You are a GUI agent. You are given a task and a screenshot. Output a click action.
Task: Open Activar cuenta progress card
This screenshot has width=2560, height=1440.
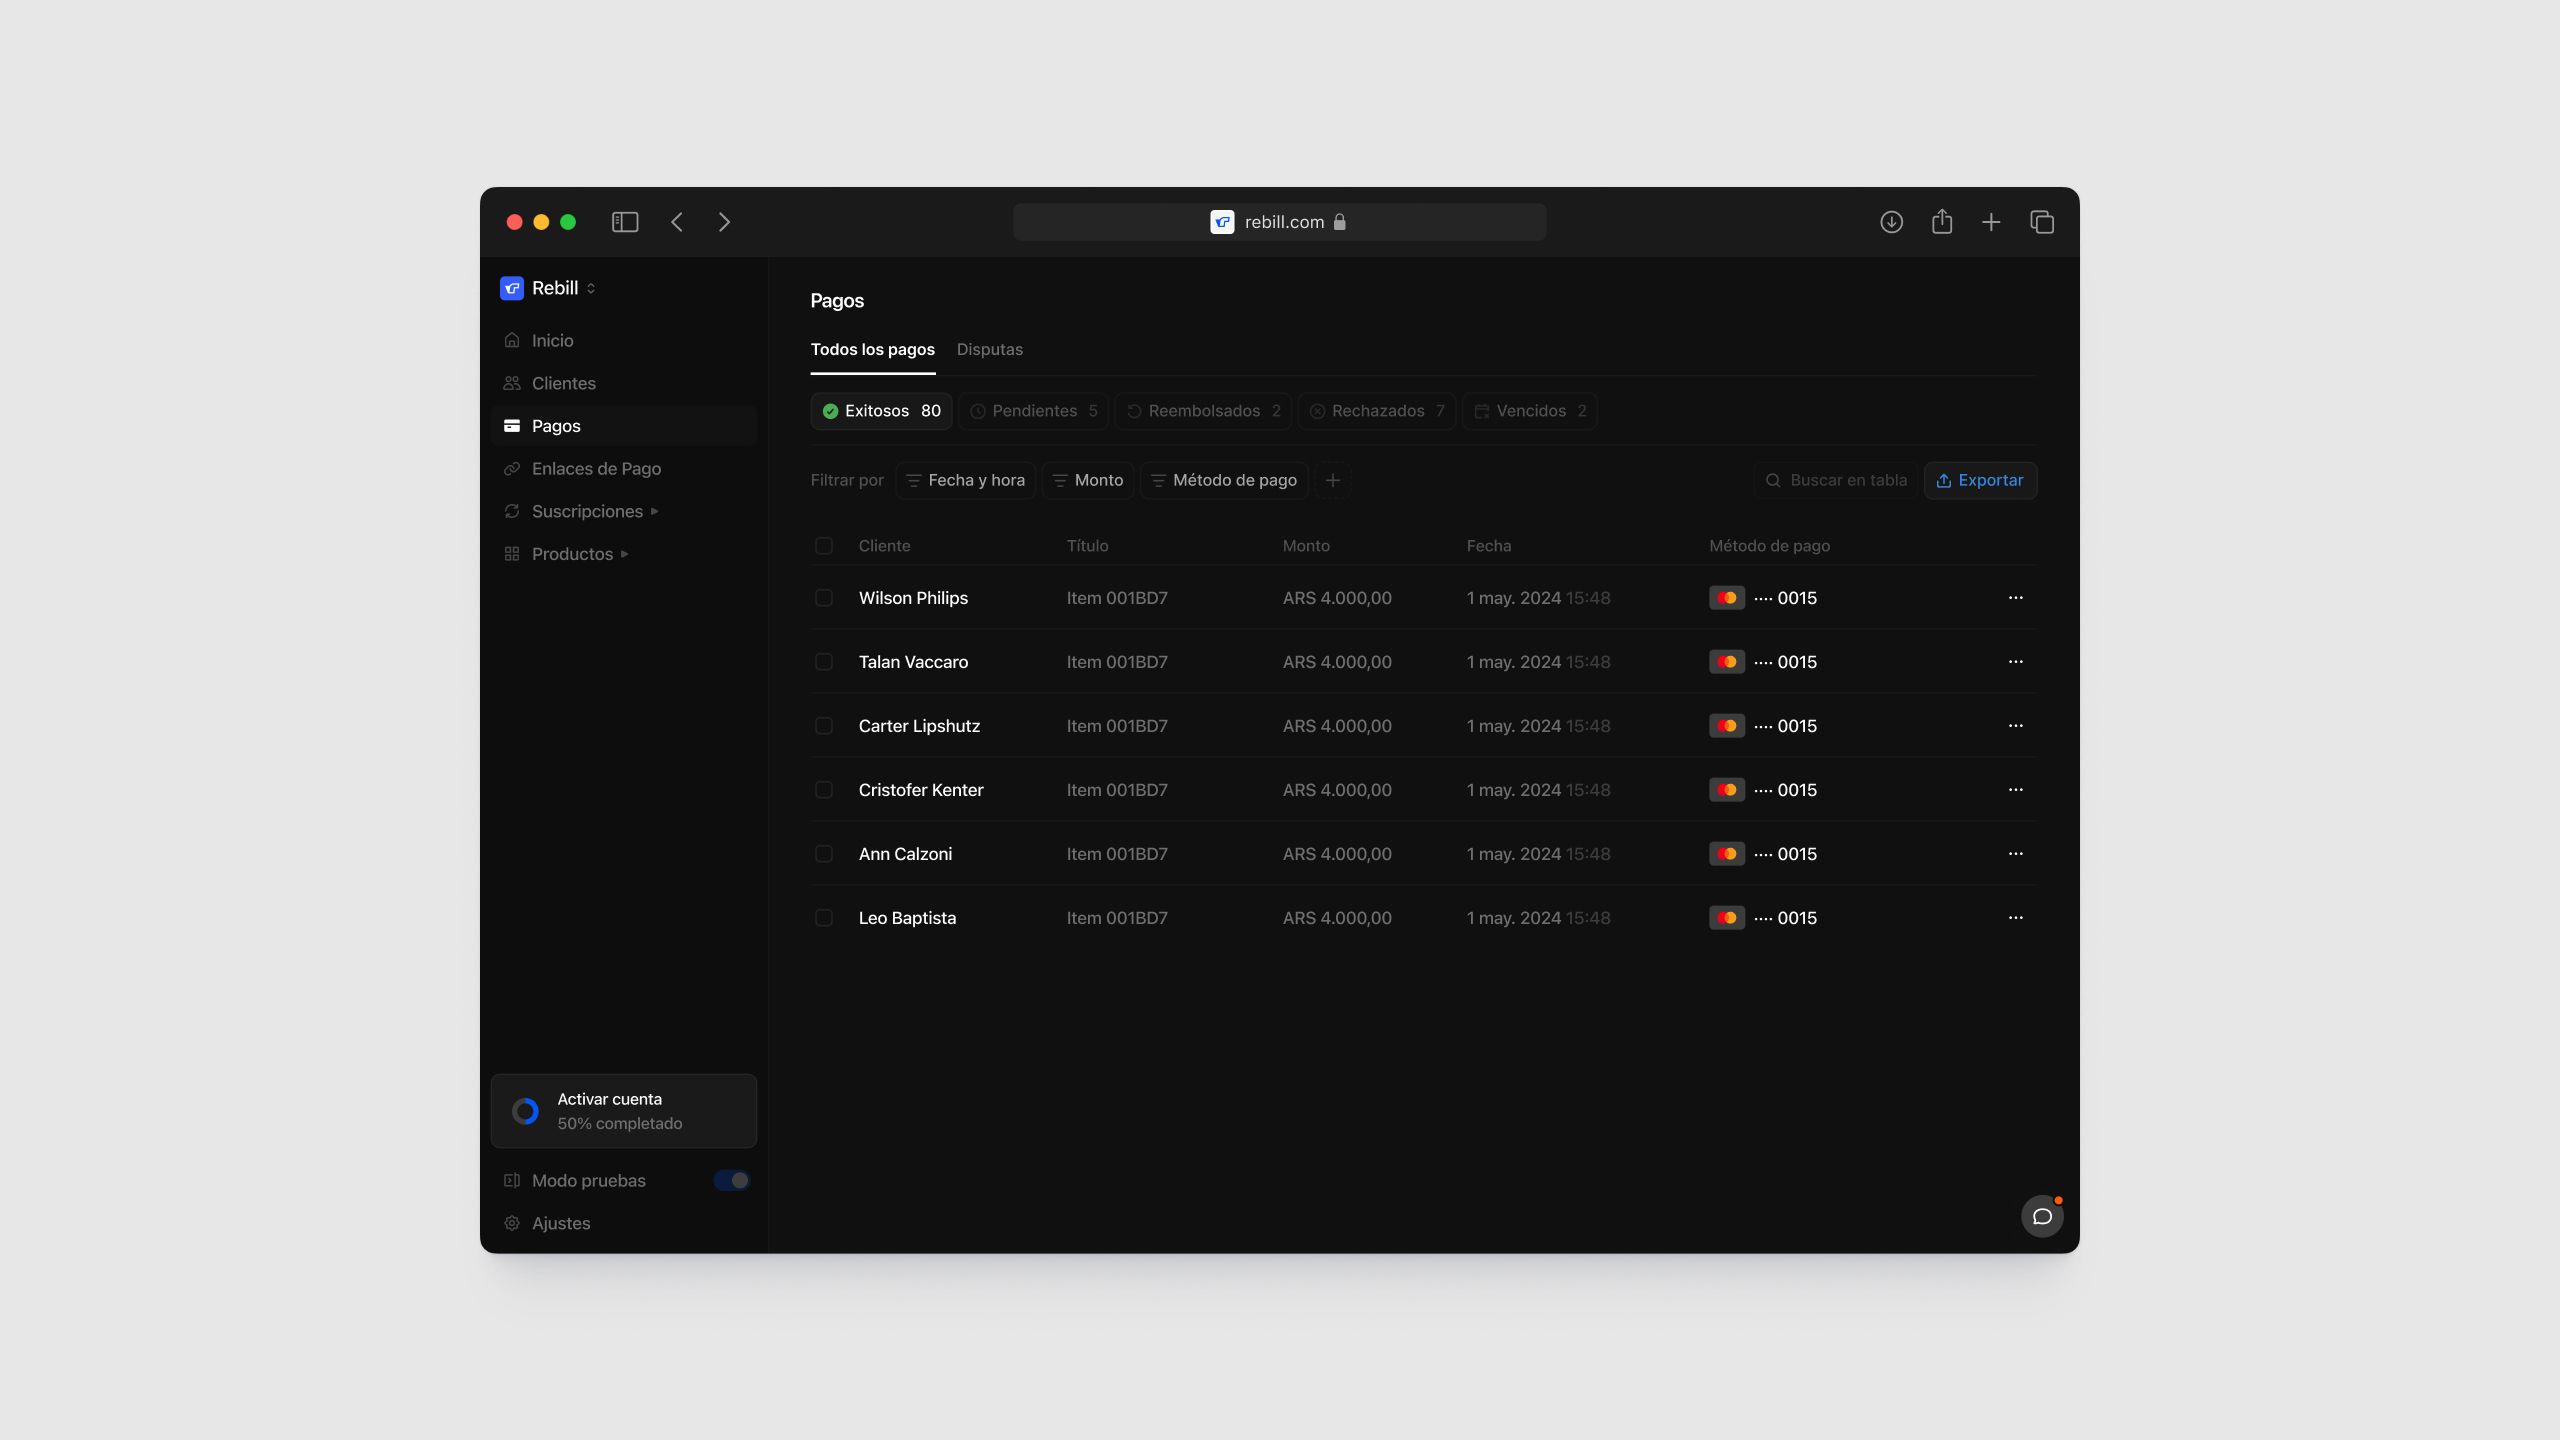point(623,1111)
